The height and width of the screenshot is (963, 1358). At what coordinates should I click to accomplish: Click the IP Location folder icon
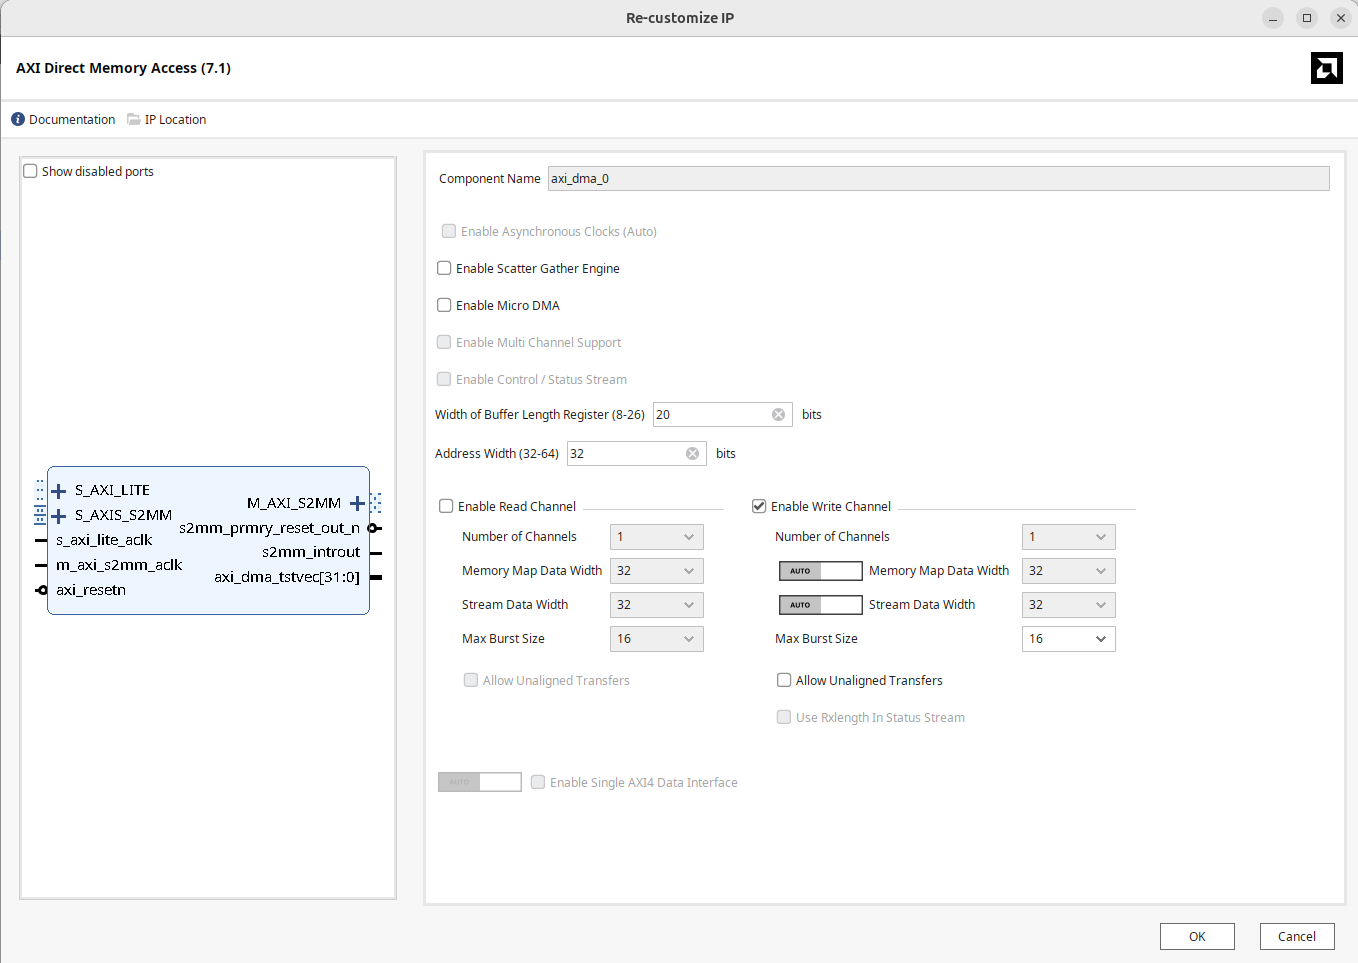(x=134, y=119)
